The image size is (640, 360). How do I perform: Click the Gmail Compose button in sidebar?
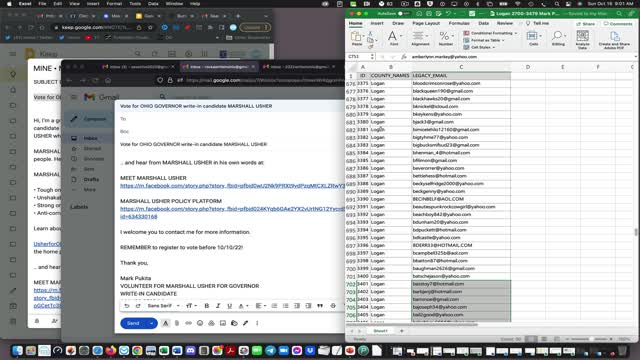coord(89,119)
